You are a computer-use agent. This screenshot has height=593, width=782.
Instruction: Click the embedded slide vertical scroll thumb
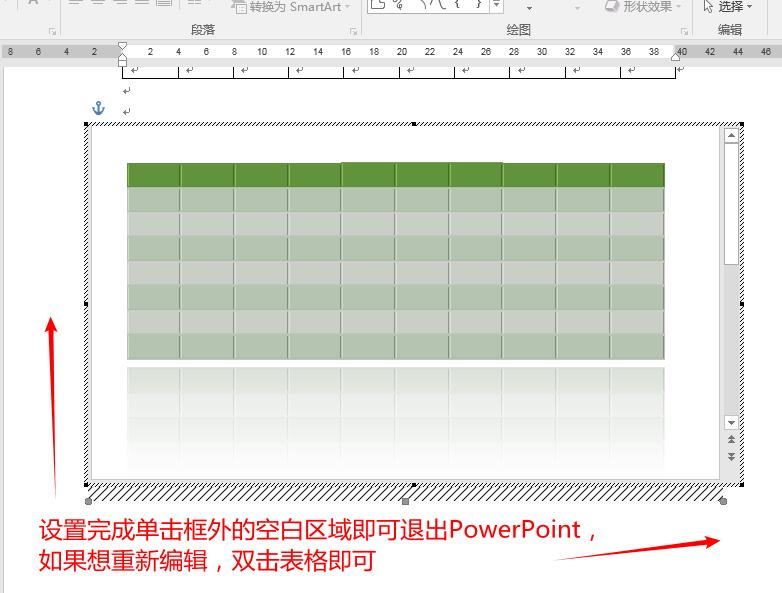click(731, 203)
